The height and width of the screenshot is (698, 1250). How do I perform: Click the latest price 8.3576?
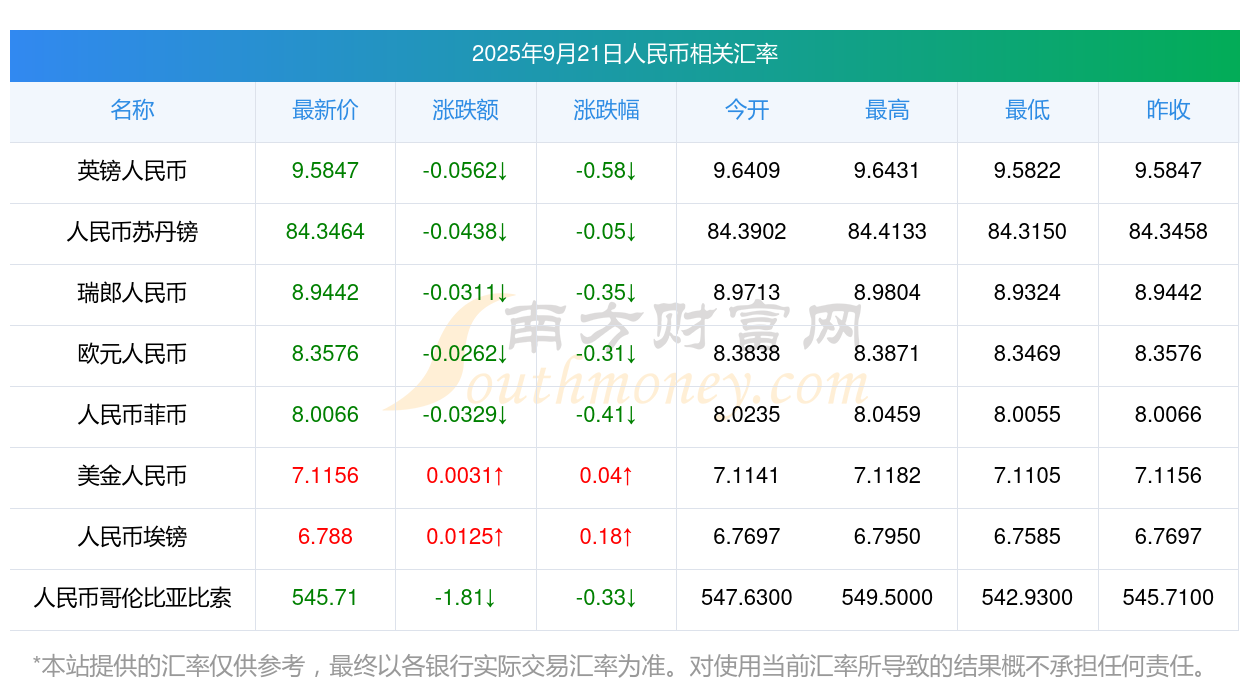point(325,354)
